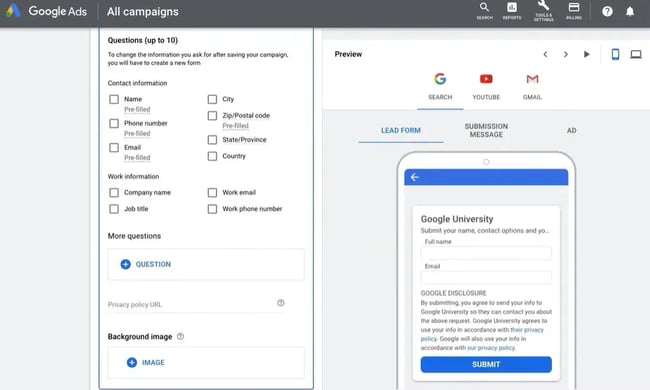Click the 'Questions (up to 10)' heading
The image size is (650, 390).
click(143, 40)
